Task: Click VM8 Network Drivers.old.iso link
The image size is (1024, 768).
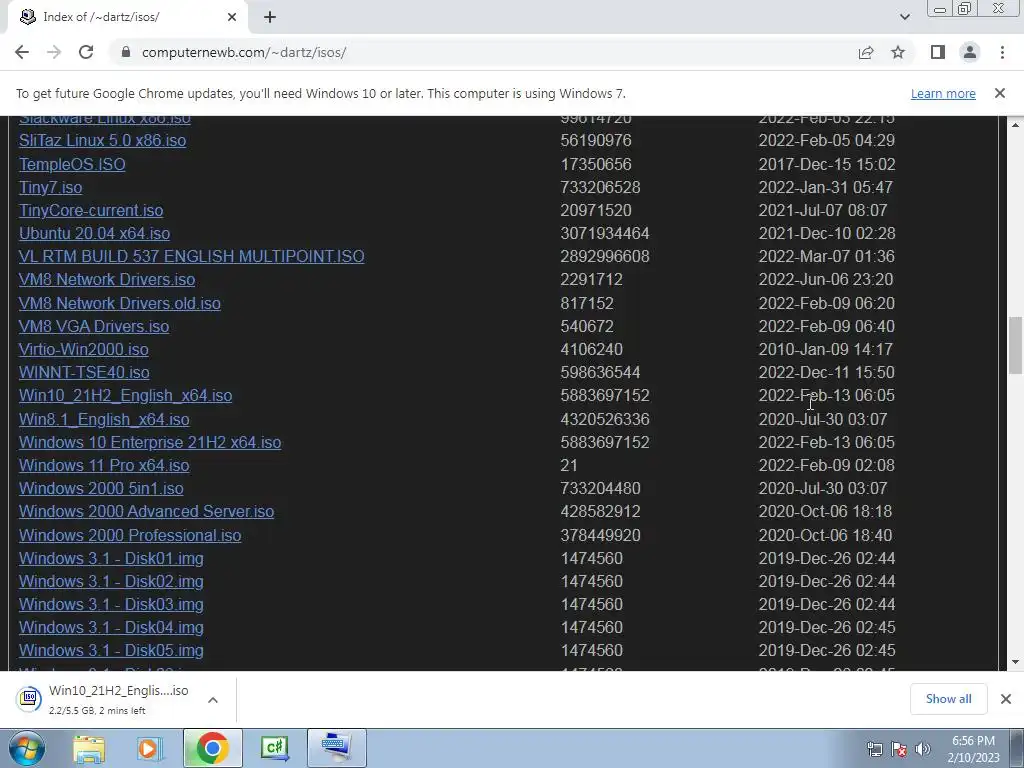Action: [120, 303]
